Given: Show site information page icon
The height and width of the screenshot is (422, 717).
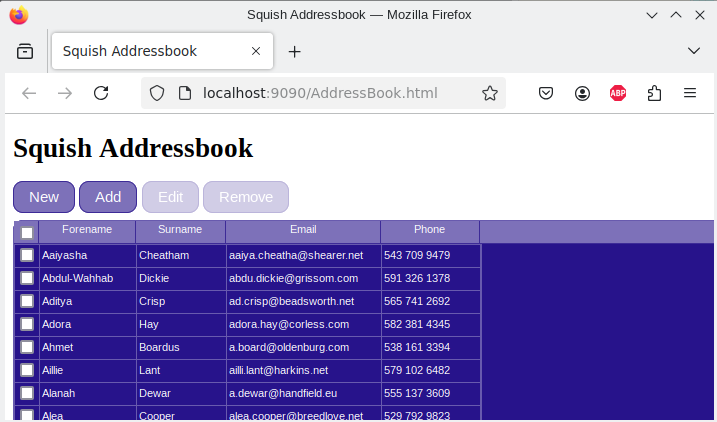Looking at the screenshot, I should coord(185,93).
